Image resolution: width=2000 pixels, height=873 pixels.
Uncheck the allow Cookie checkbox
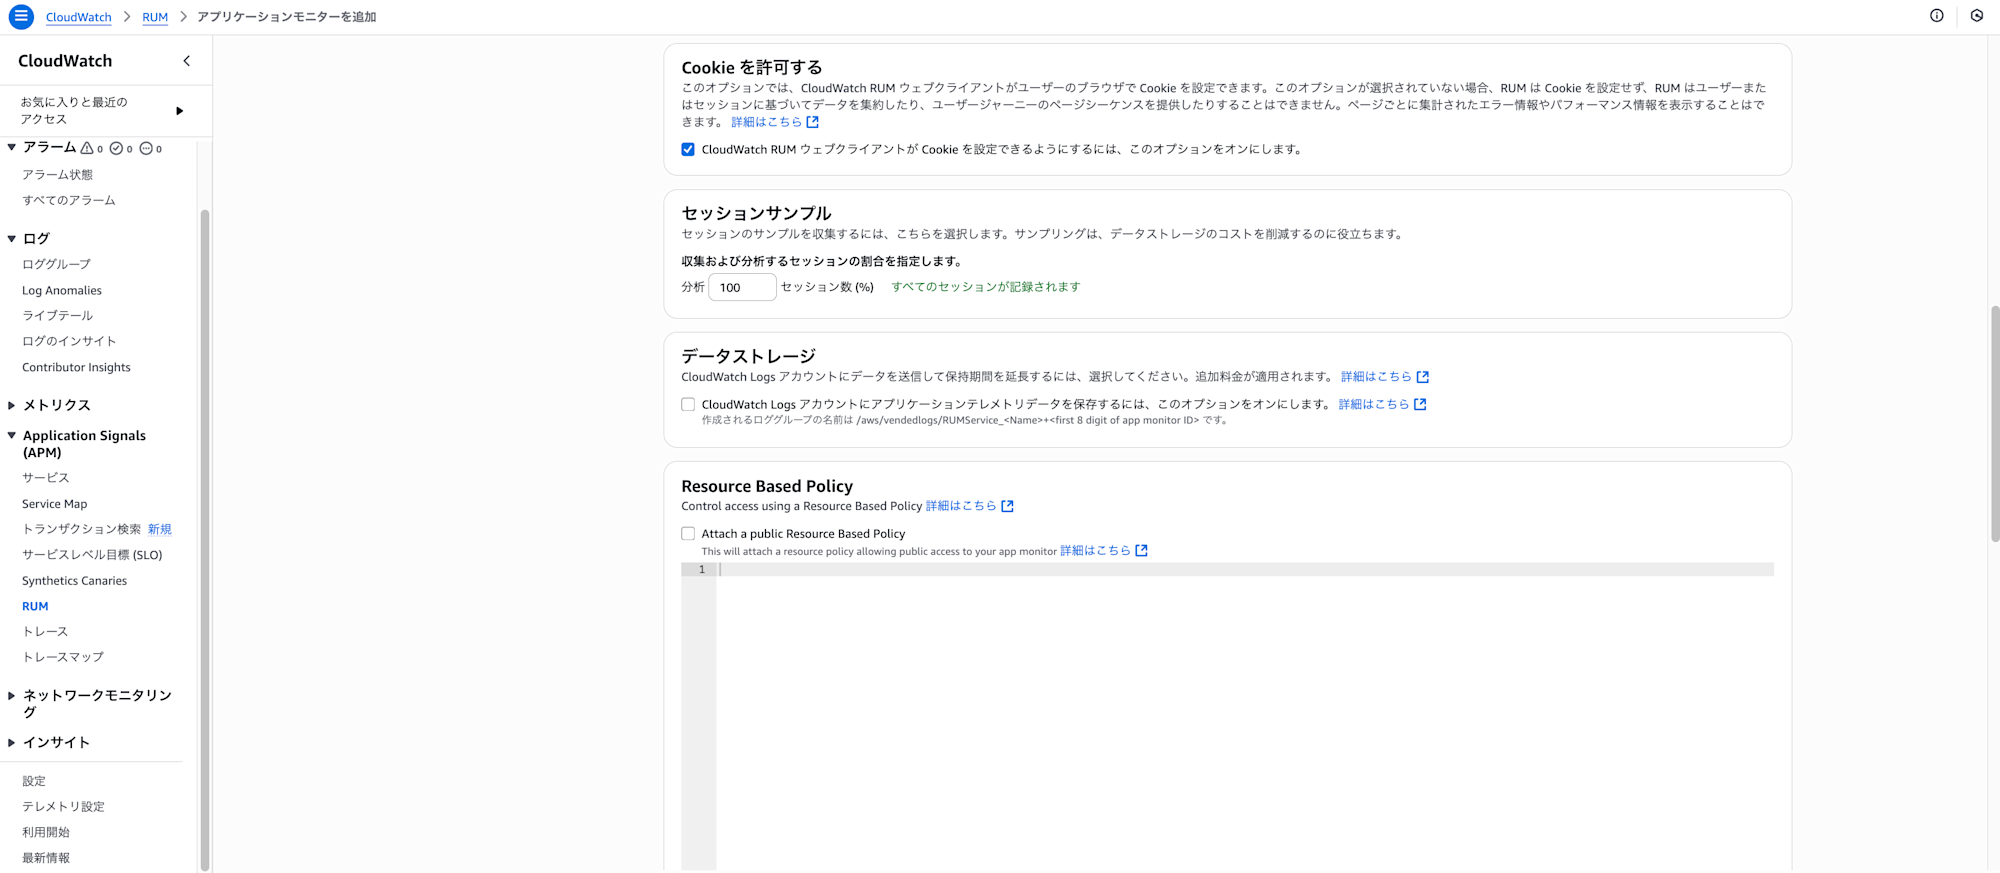(688, 149)
